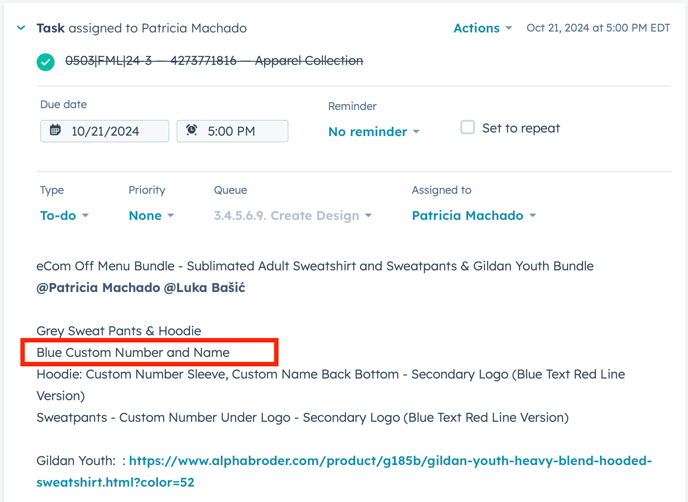
Task: Change assignee Patricia Machado dropdown
Action: point(473,216)
